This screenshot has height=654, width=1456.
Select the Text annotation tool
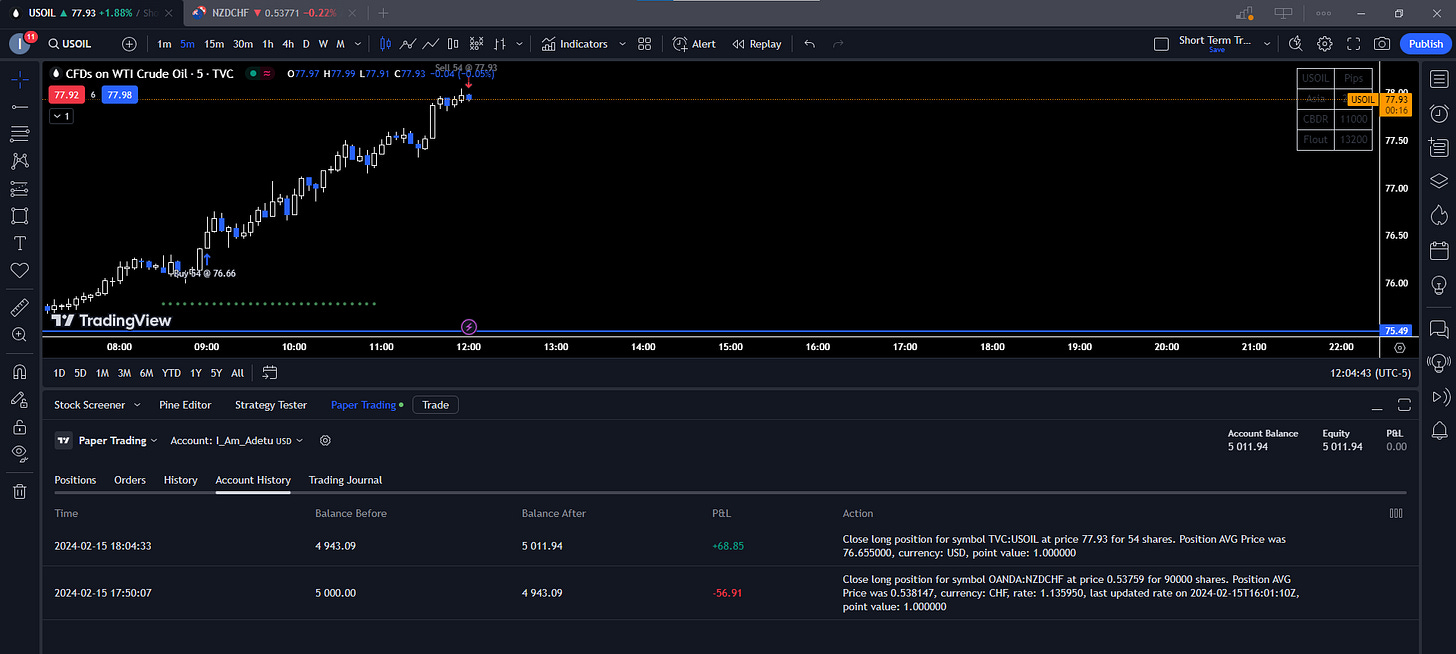click(x=19, y=243)
